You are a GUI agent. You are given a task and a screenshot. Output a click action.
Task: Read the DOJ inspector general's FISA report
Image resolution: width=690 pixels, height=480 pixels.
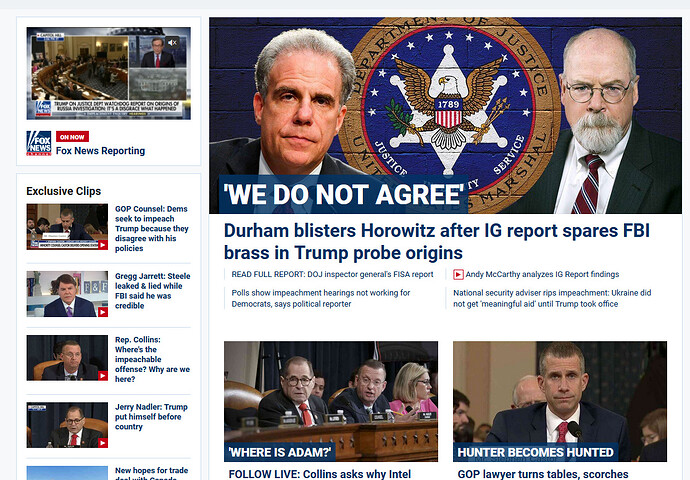tap(332, 275)
